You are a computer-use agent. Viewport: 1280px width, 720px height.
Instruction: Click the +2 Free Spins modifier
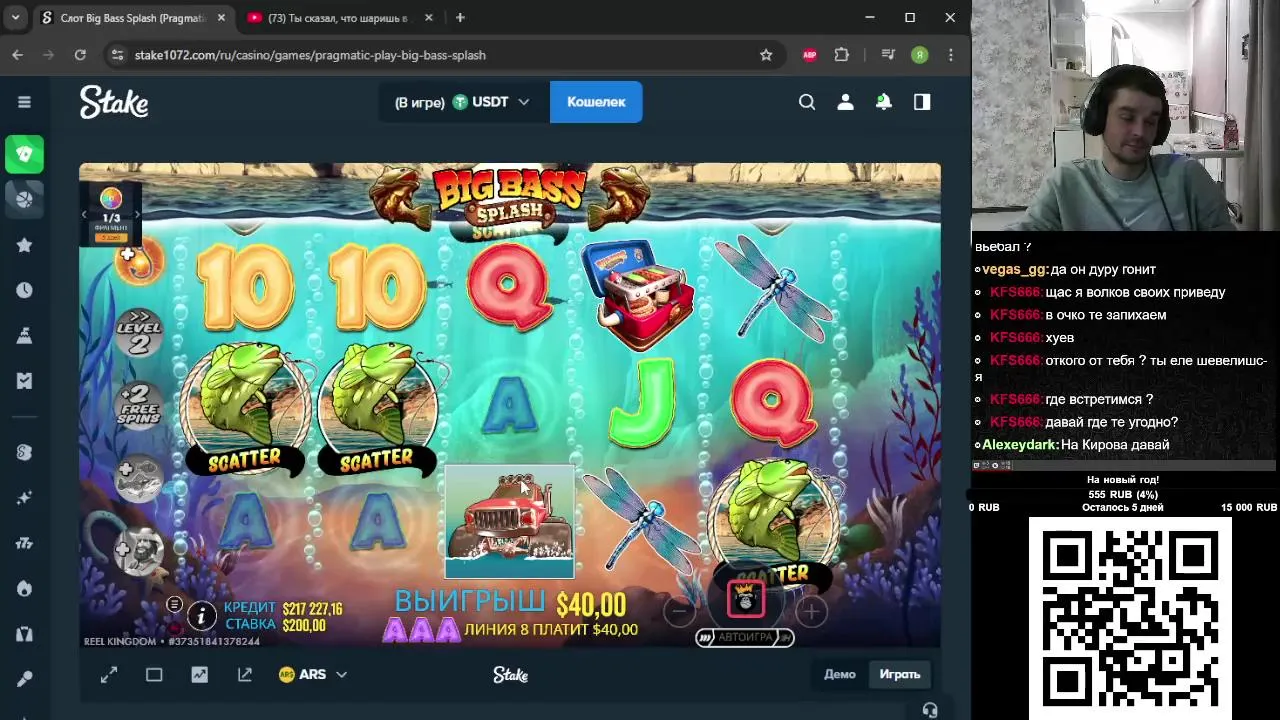[x=138, y=404]
